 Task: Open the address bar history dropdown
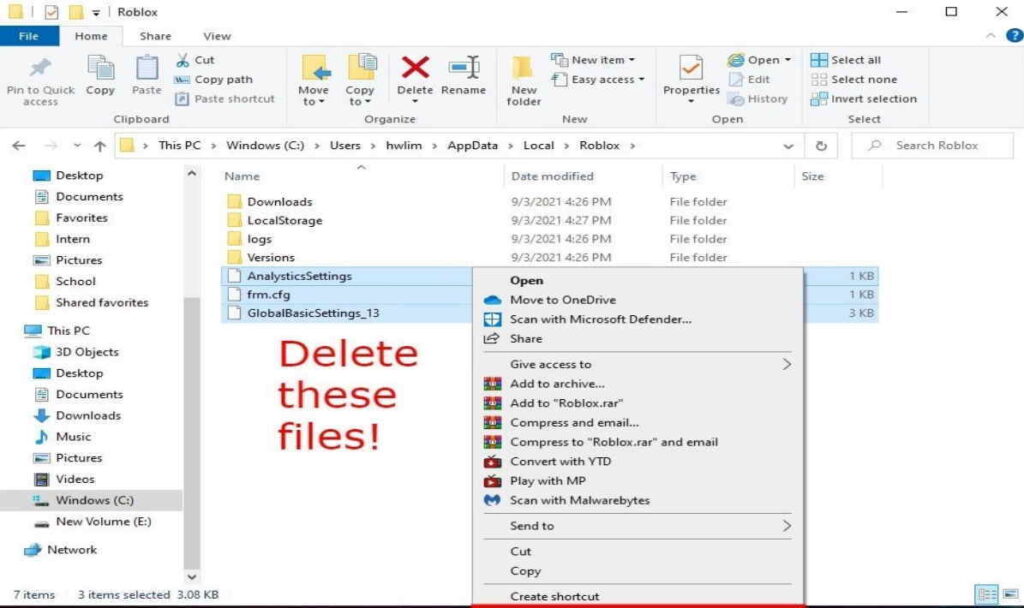click(788, 146)
